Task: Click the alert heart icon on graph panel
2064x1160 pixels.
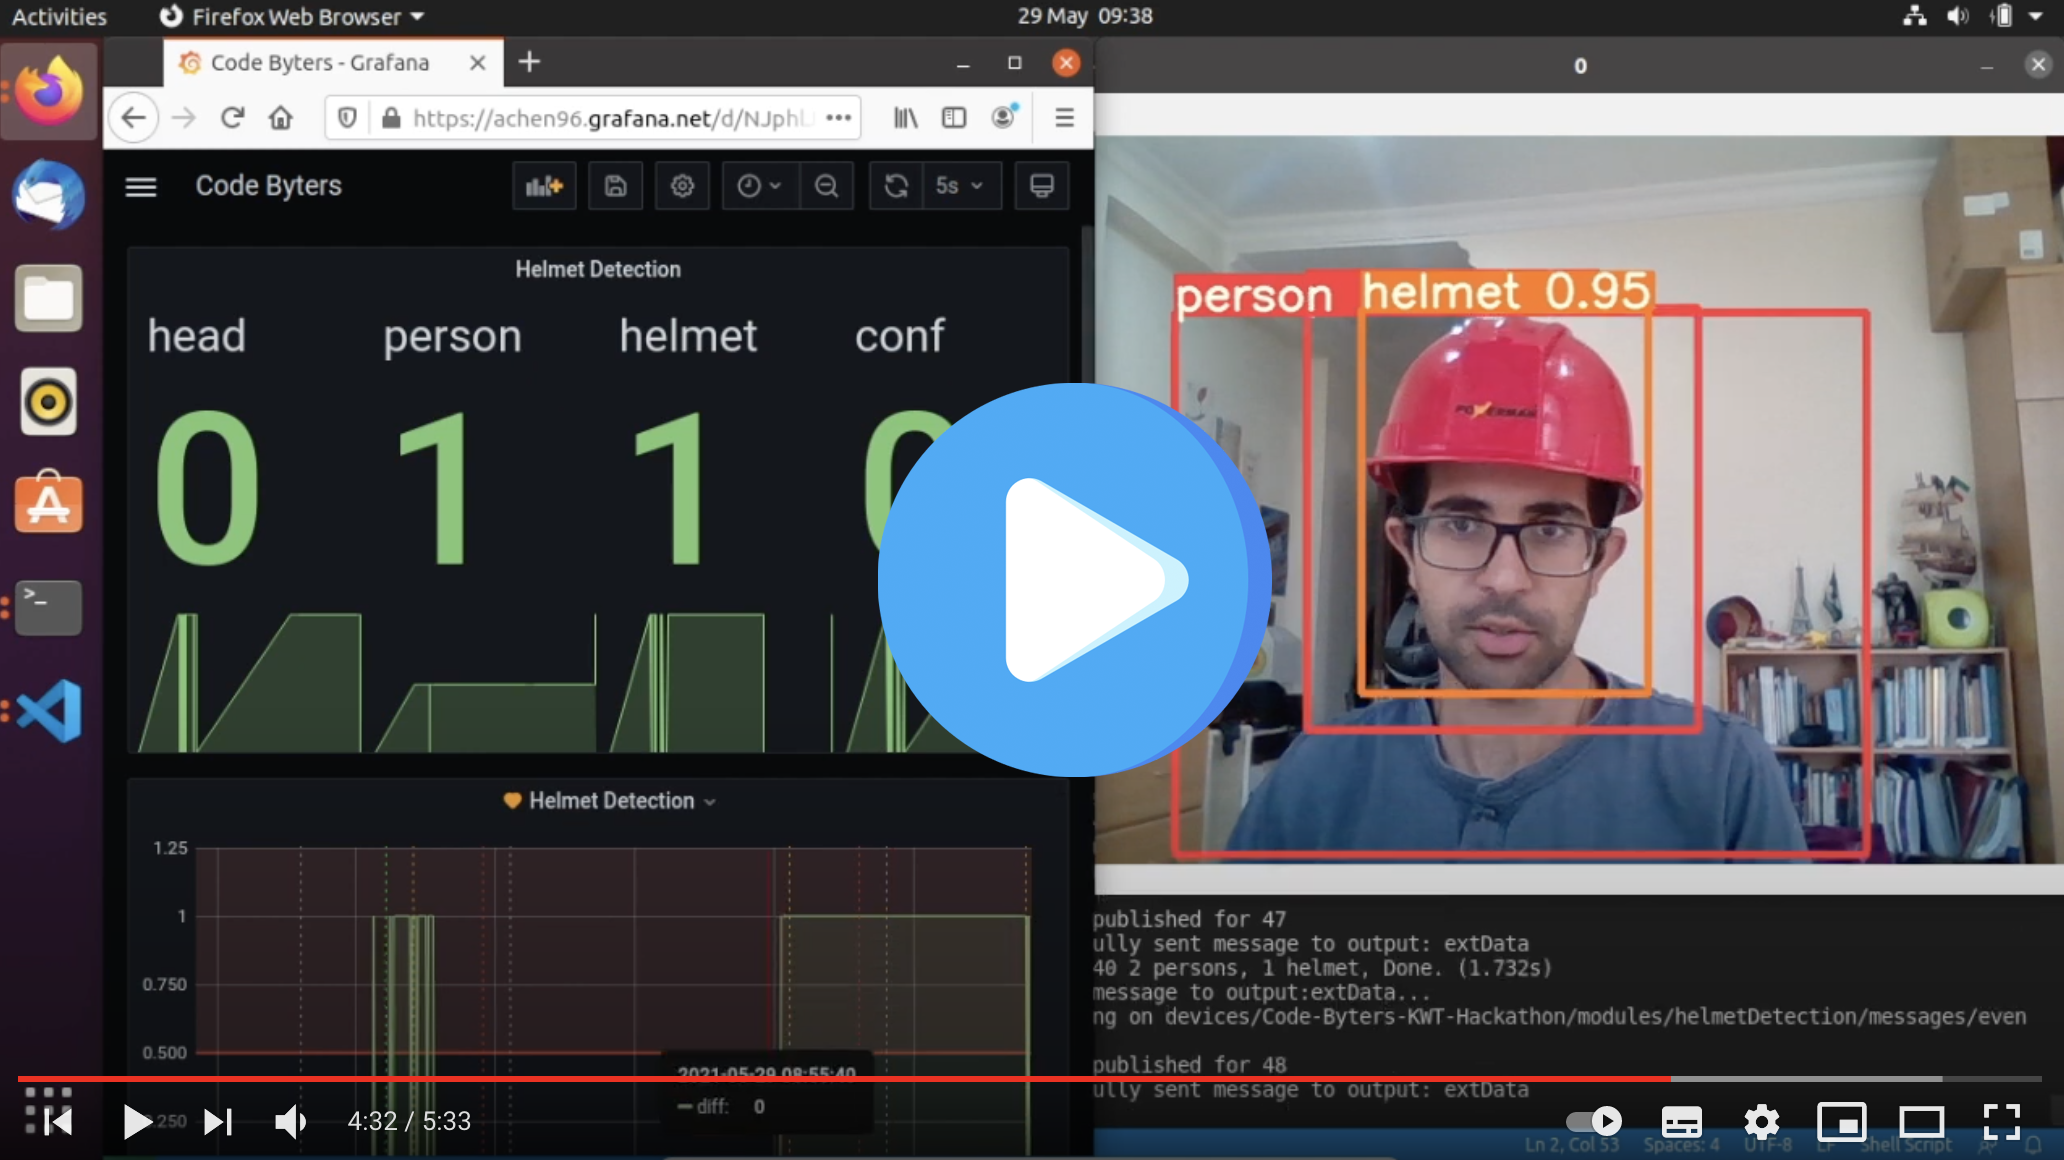Action: (x=512, y=800)
